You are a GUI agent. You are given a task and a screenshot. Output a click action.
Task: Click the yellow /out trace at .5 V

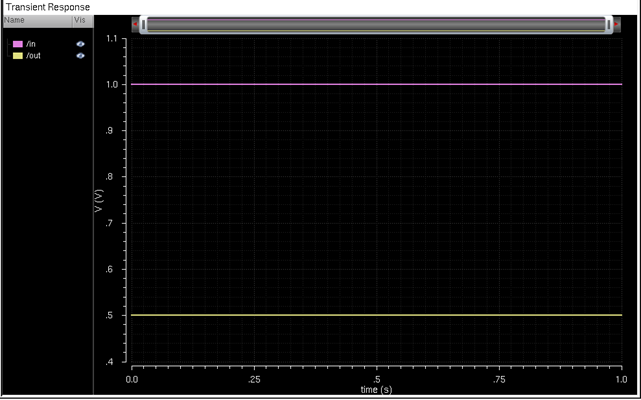[x=377, y=315]
